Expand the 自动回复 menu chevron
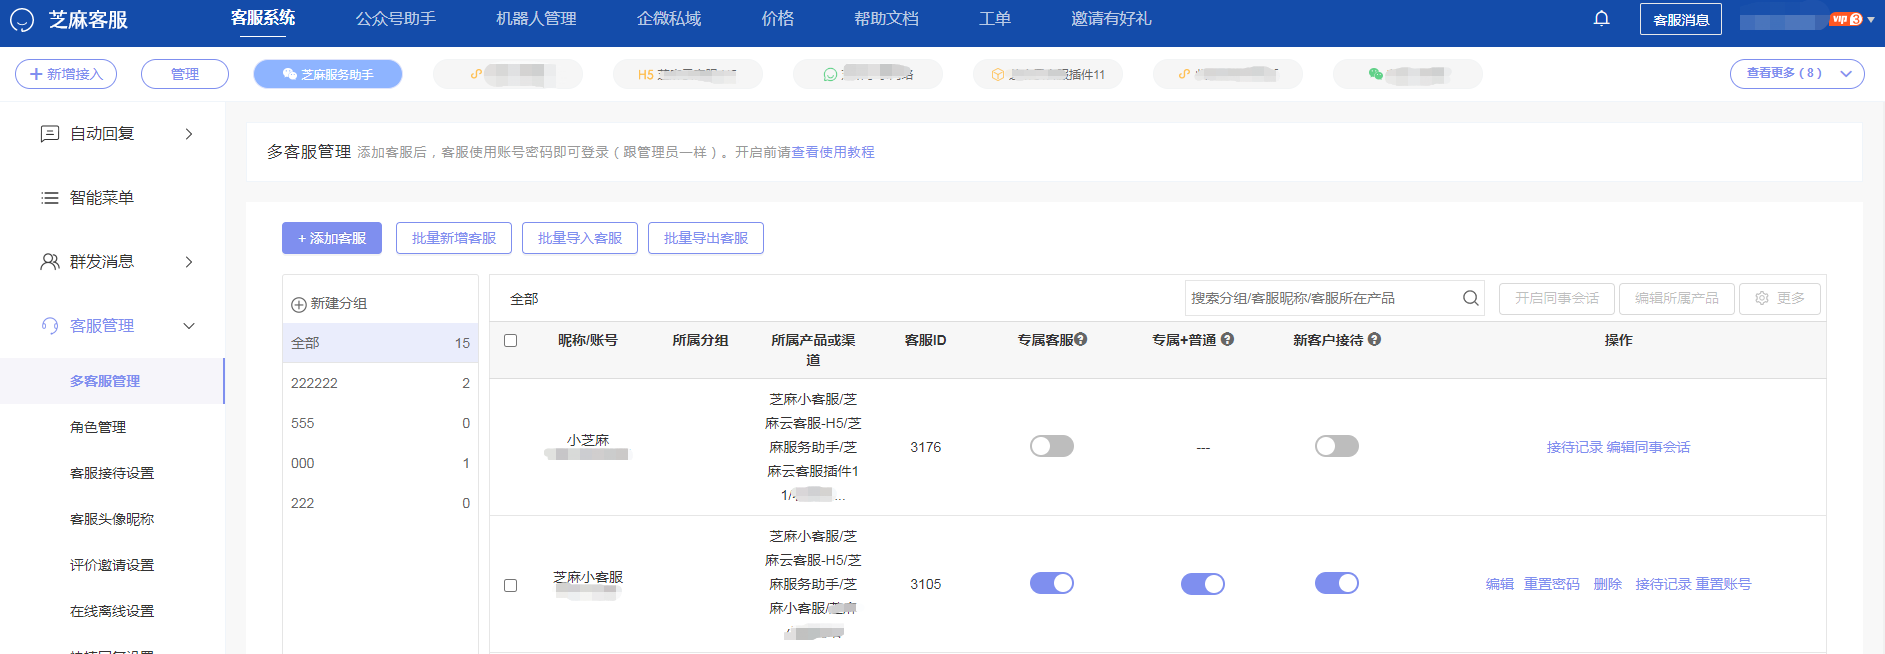Viewport: 1885px width, 654px height. pyautogui.click(x=189, y=134)
